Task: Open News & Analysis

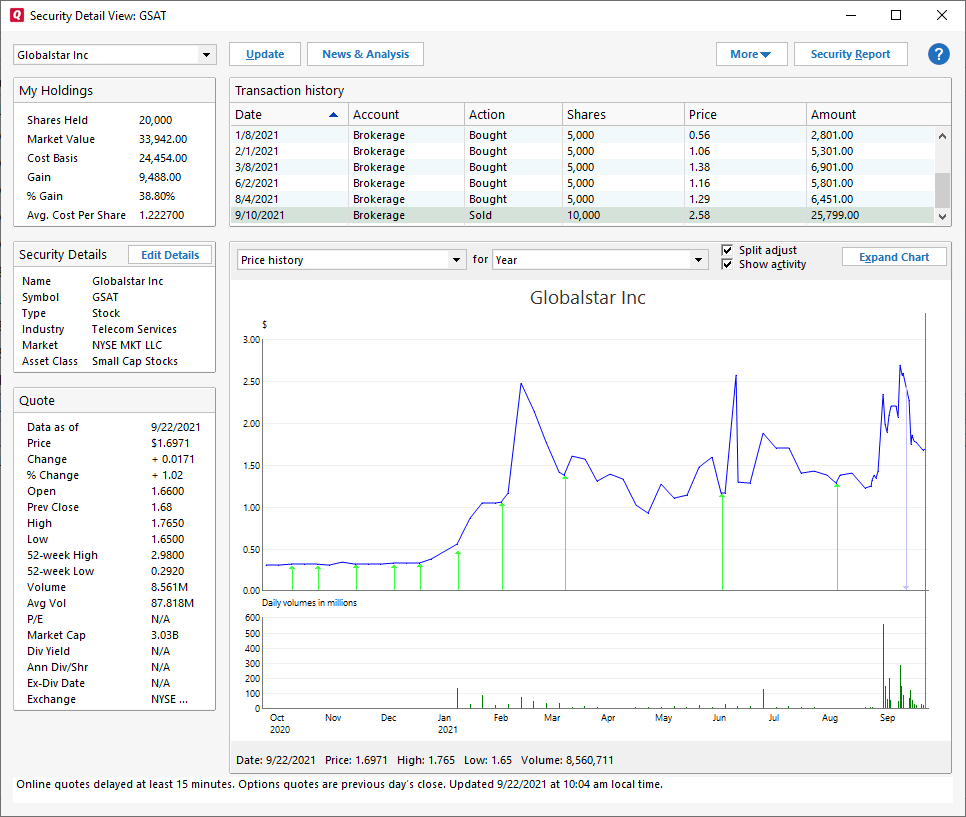Action: tap(365, 54)
